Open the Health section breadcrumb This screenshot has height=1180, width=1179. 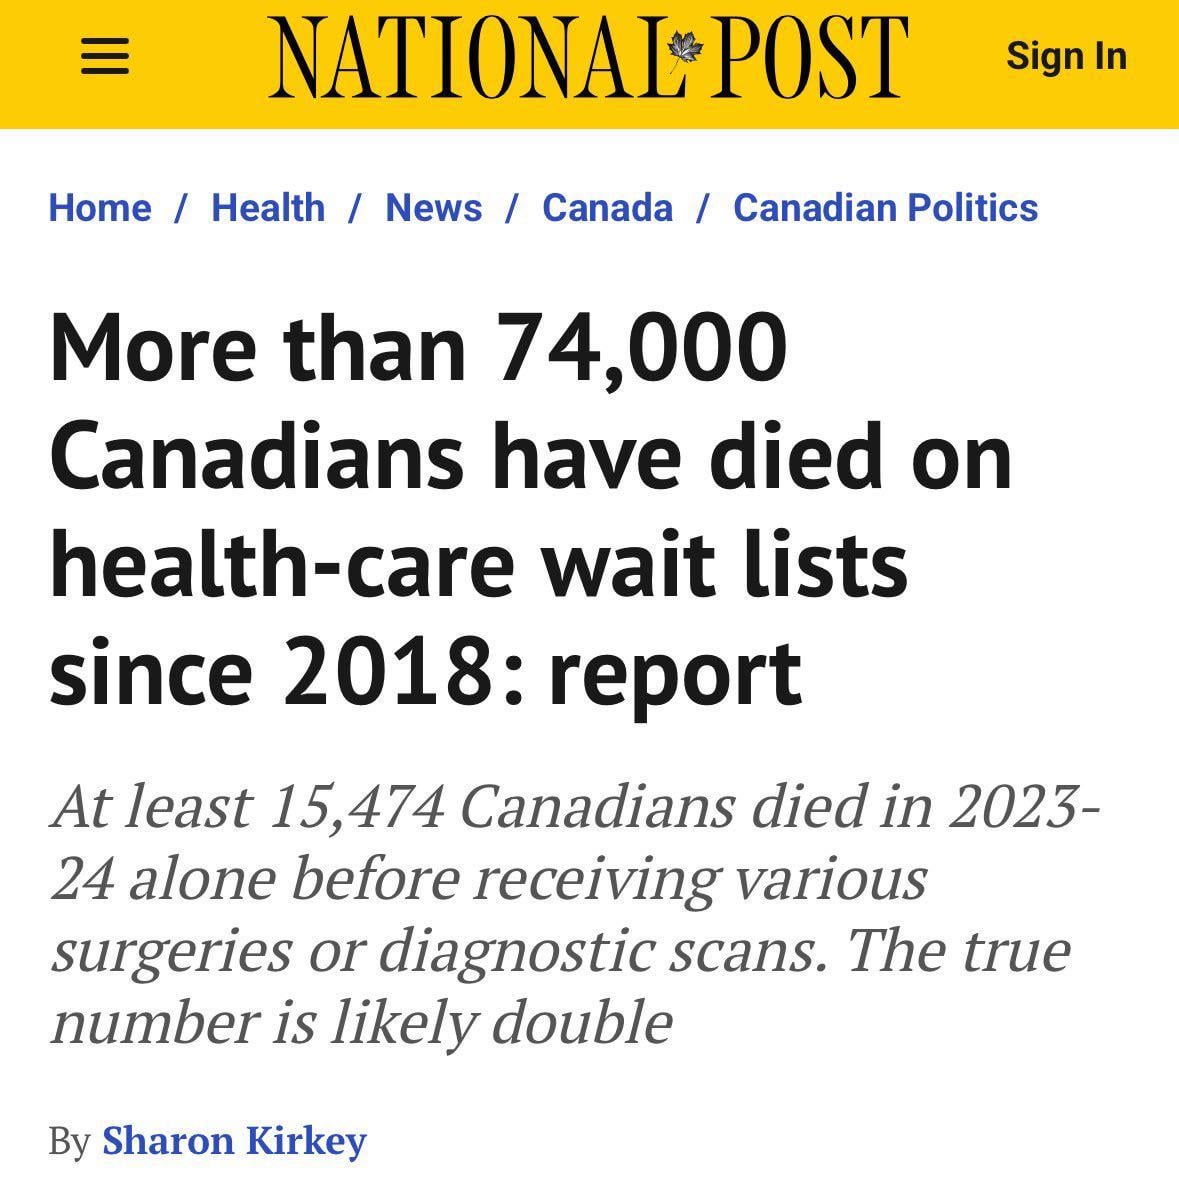(268, 208)
